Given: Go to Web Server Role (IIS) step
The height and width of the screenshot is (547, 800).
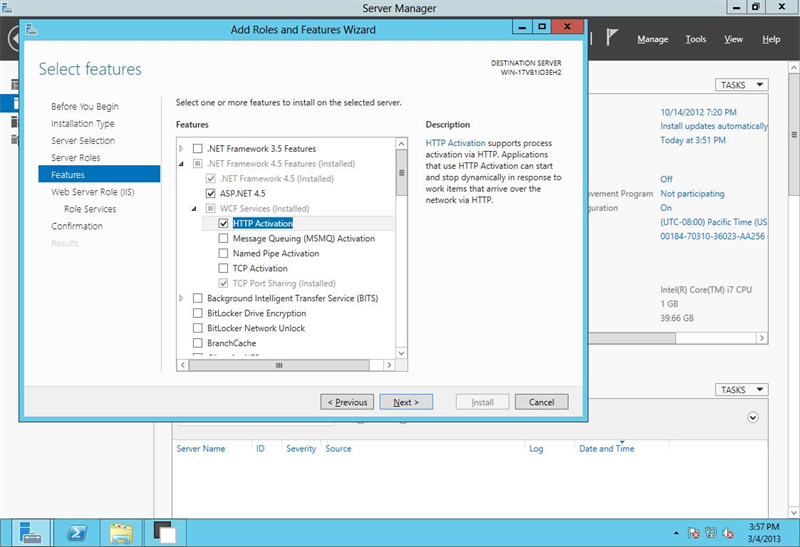Looking at the screenshot, I should pyautogui.click(x=93, y=192).
